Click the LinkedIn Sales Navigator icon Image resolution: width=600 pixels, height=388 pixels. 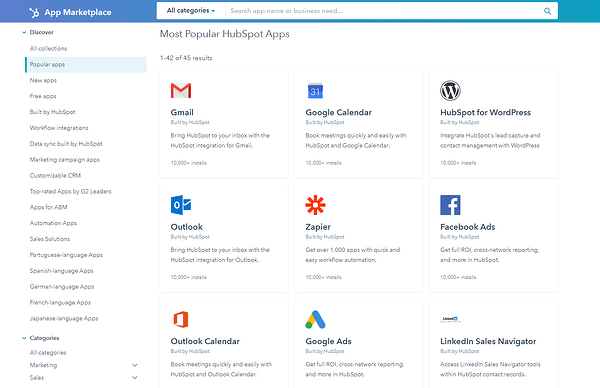(x=450, y=319)
